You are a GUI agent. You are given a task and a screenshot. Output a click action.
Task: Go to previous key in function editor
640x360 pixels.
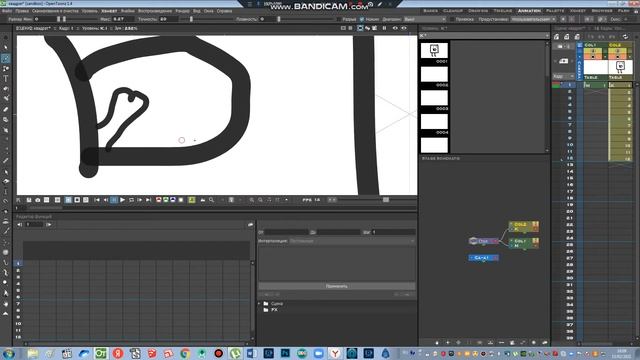point(20,224)
